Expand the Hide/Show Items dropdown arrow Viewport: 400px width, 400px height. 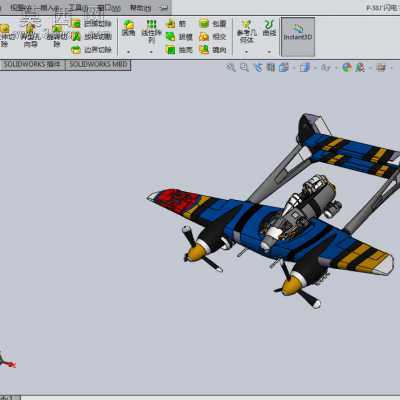point(336,68)
